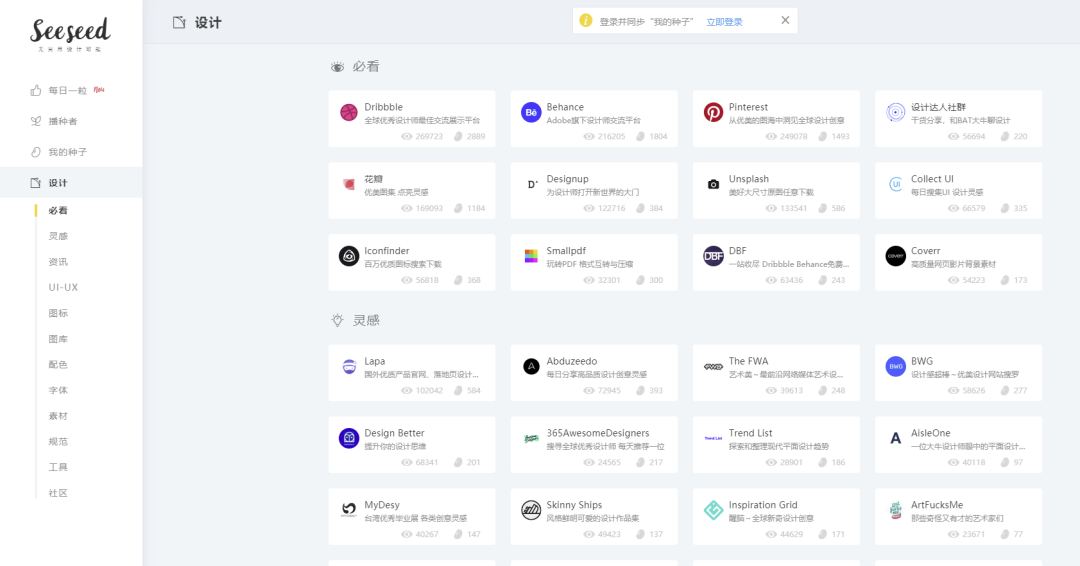This screenshot has width=1080, height=566.
Task: Click the 灵感 section heading
Action: click(366, 320)
